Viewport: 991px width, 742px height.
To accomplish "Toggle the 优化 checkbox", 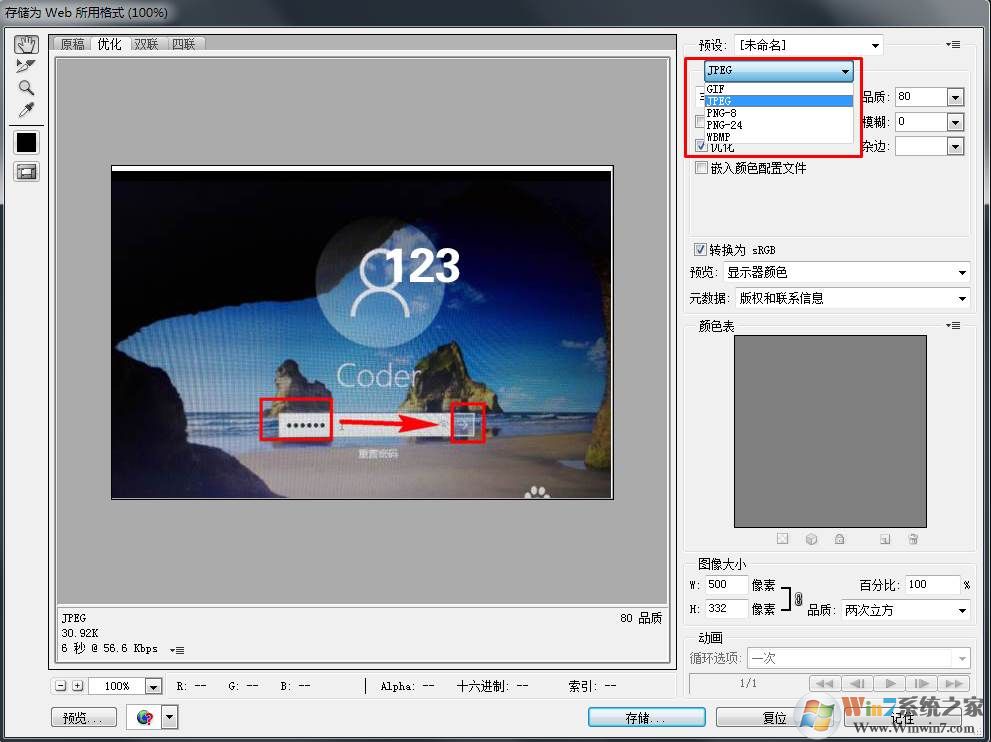I will [701, 146].
